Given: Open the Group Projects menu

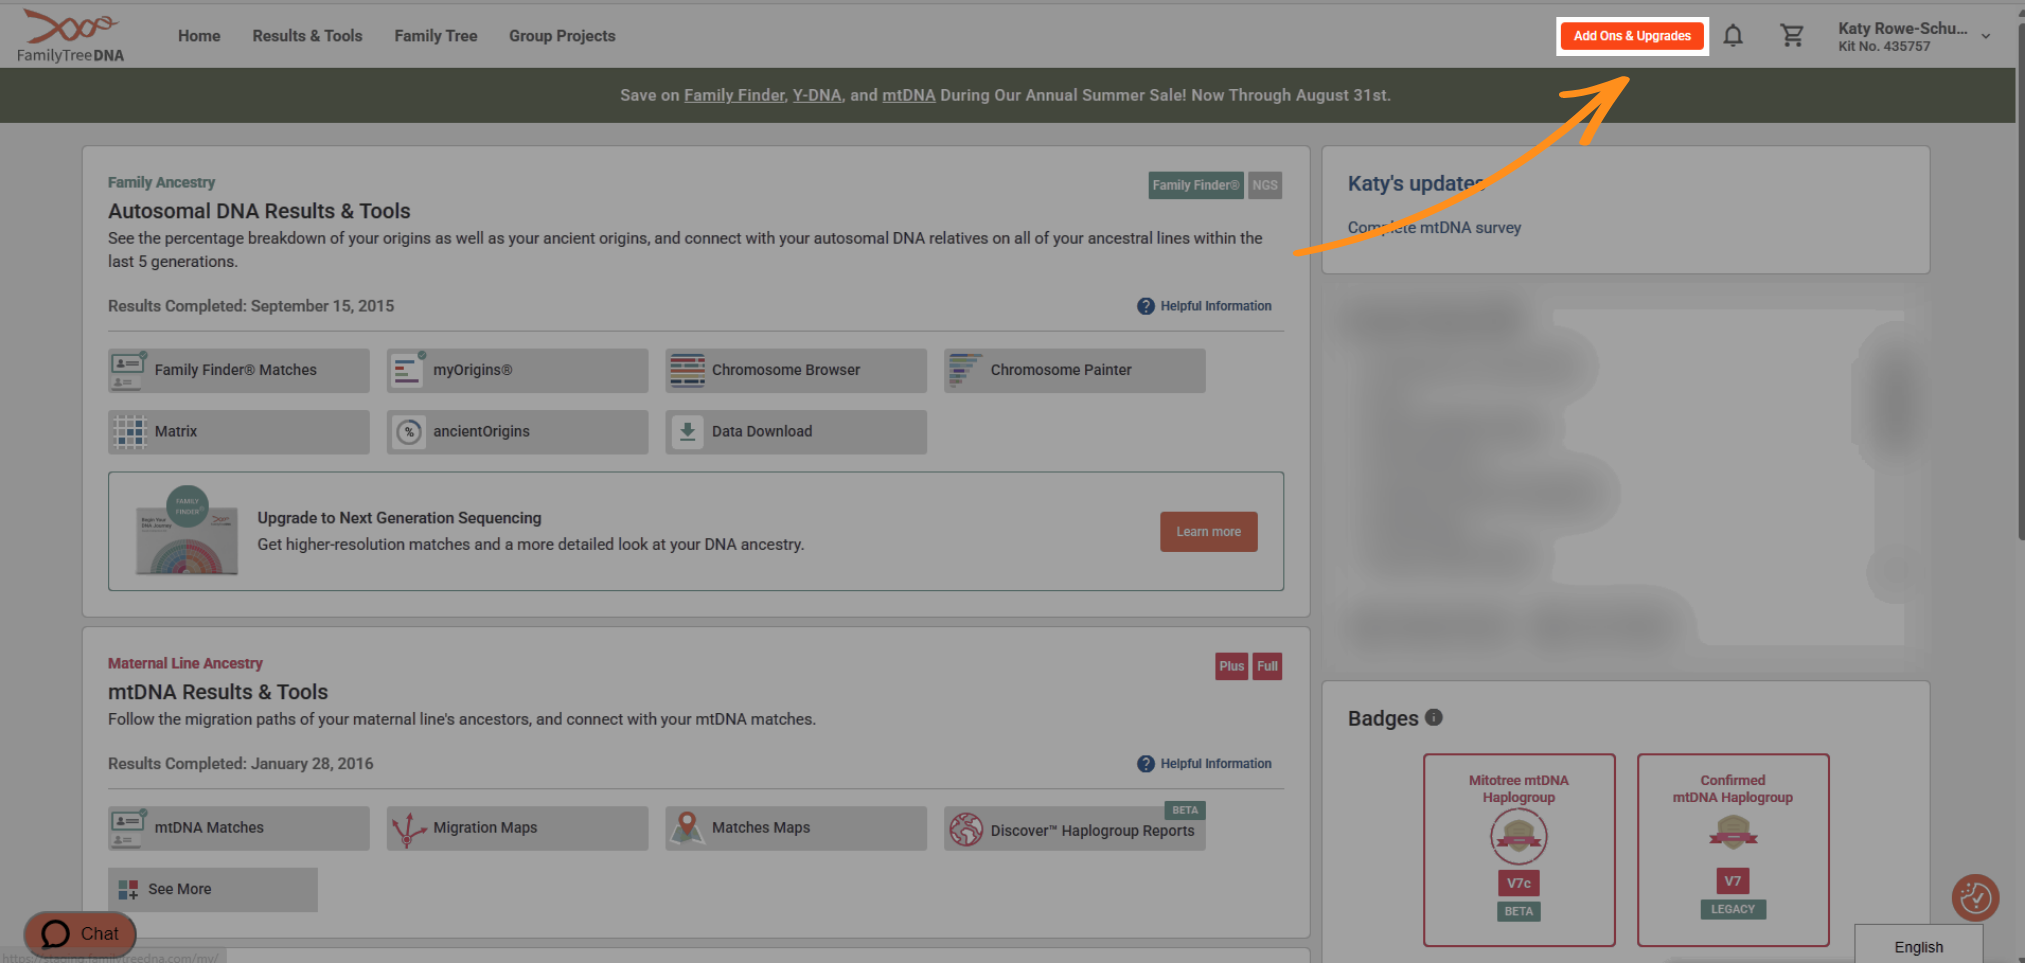Looking at the screenshot, I should click(562, 36).
